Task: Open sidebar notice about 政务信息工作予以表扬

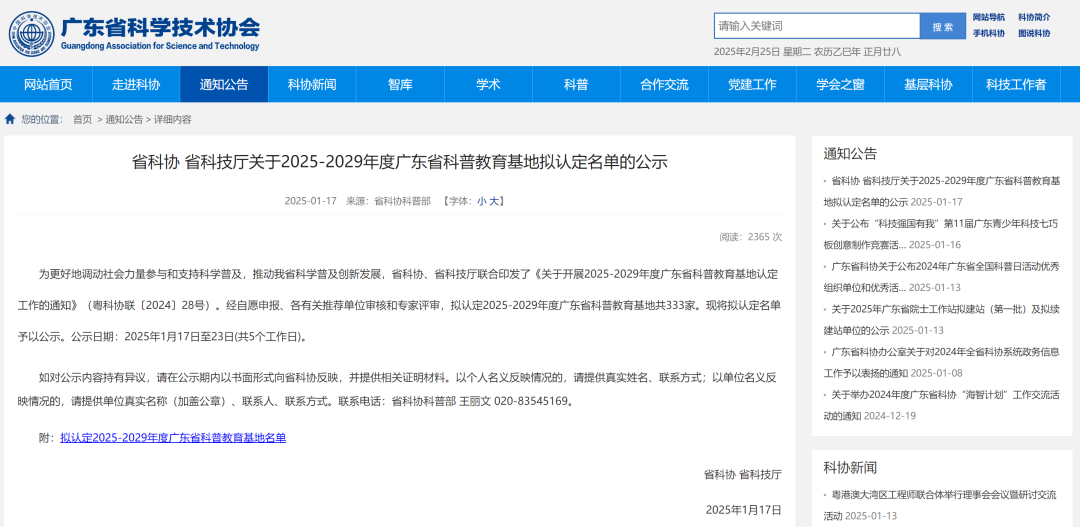Action: point(942,362)
